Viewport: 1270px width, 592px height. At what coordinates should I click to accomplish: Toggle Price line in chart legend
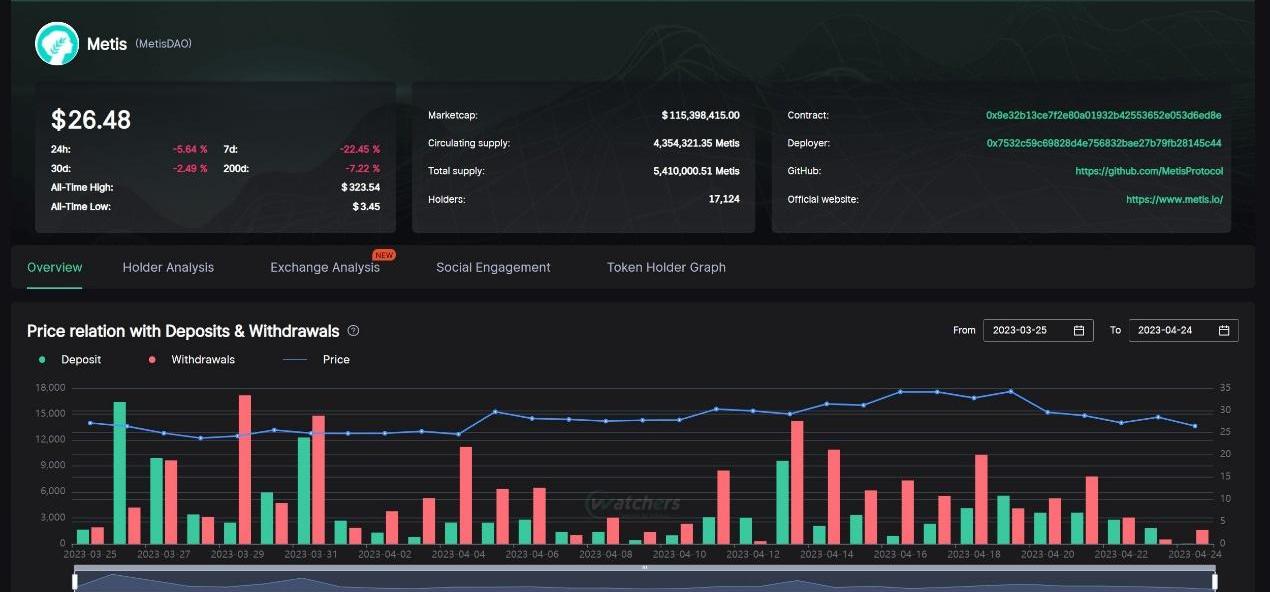coord(316,359)
